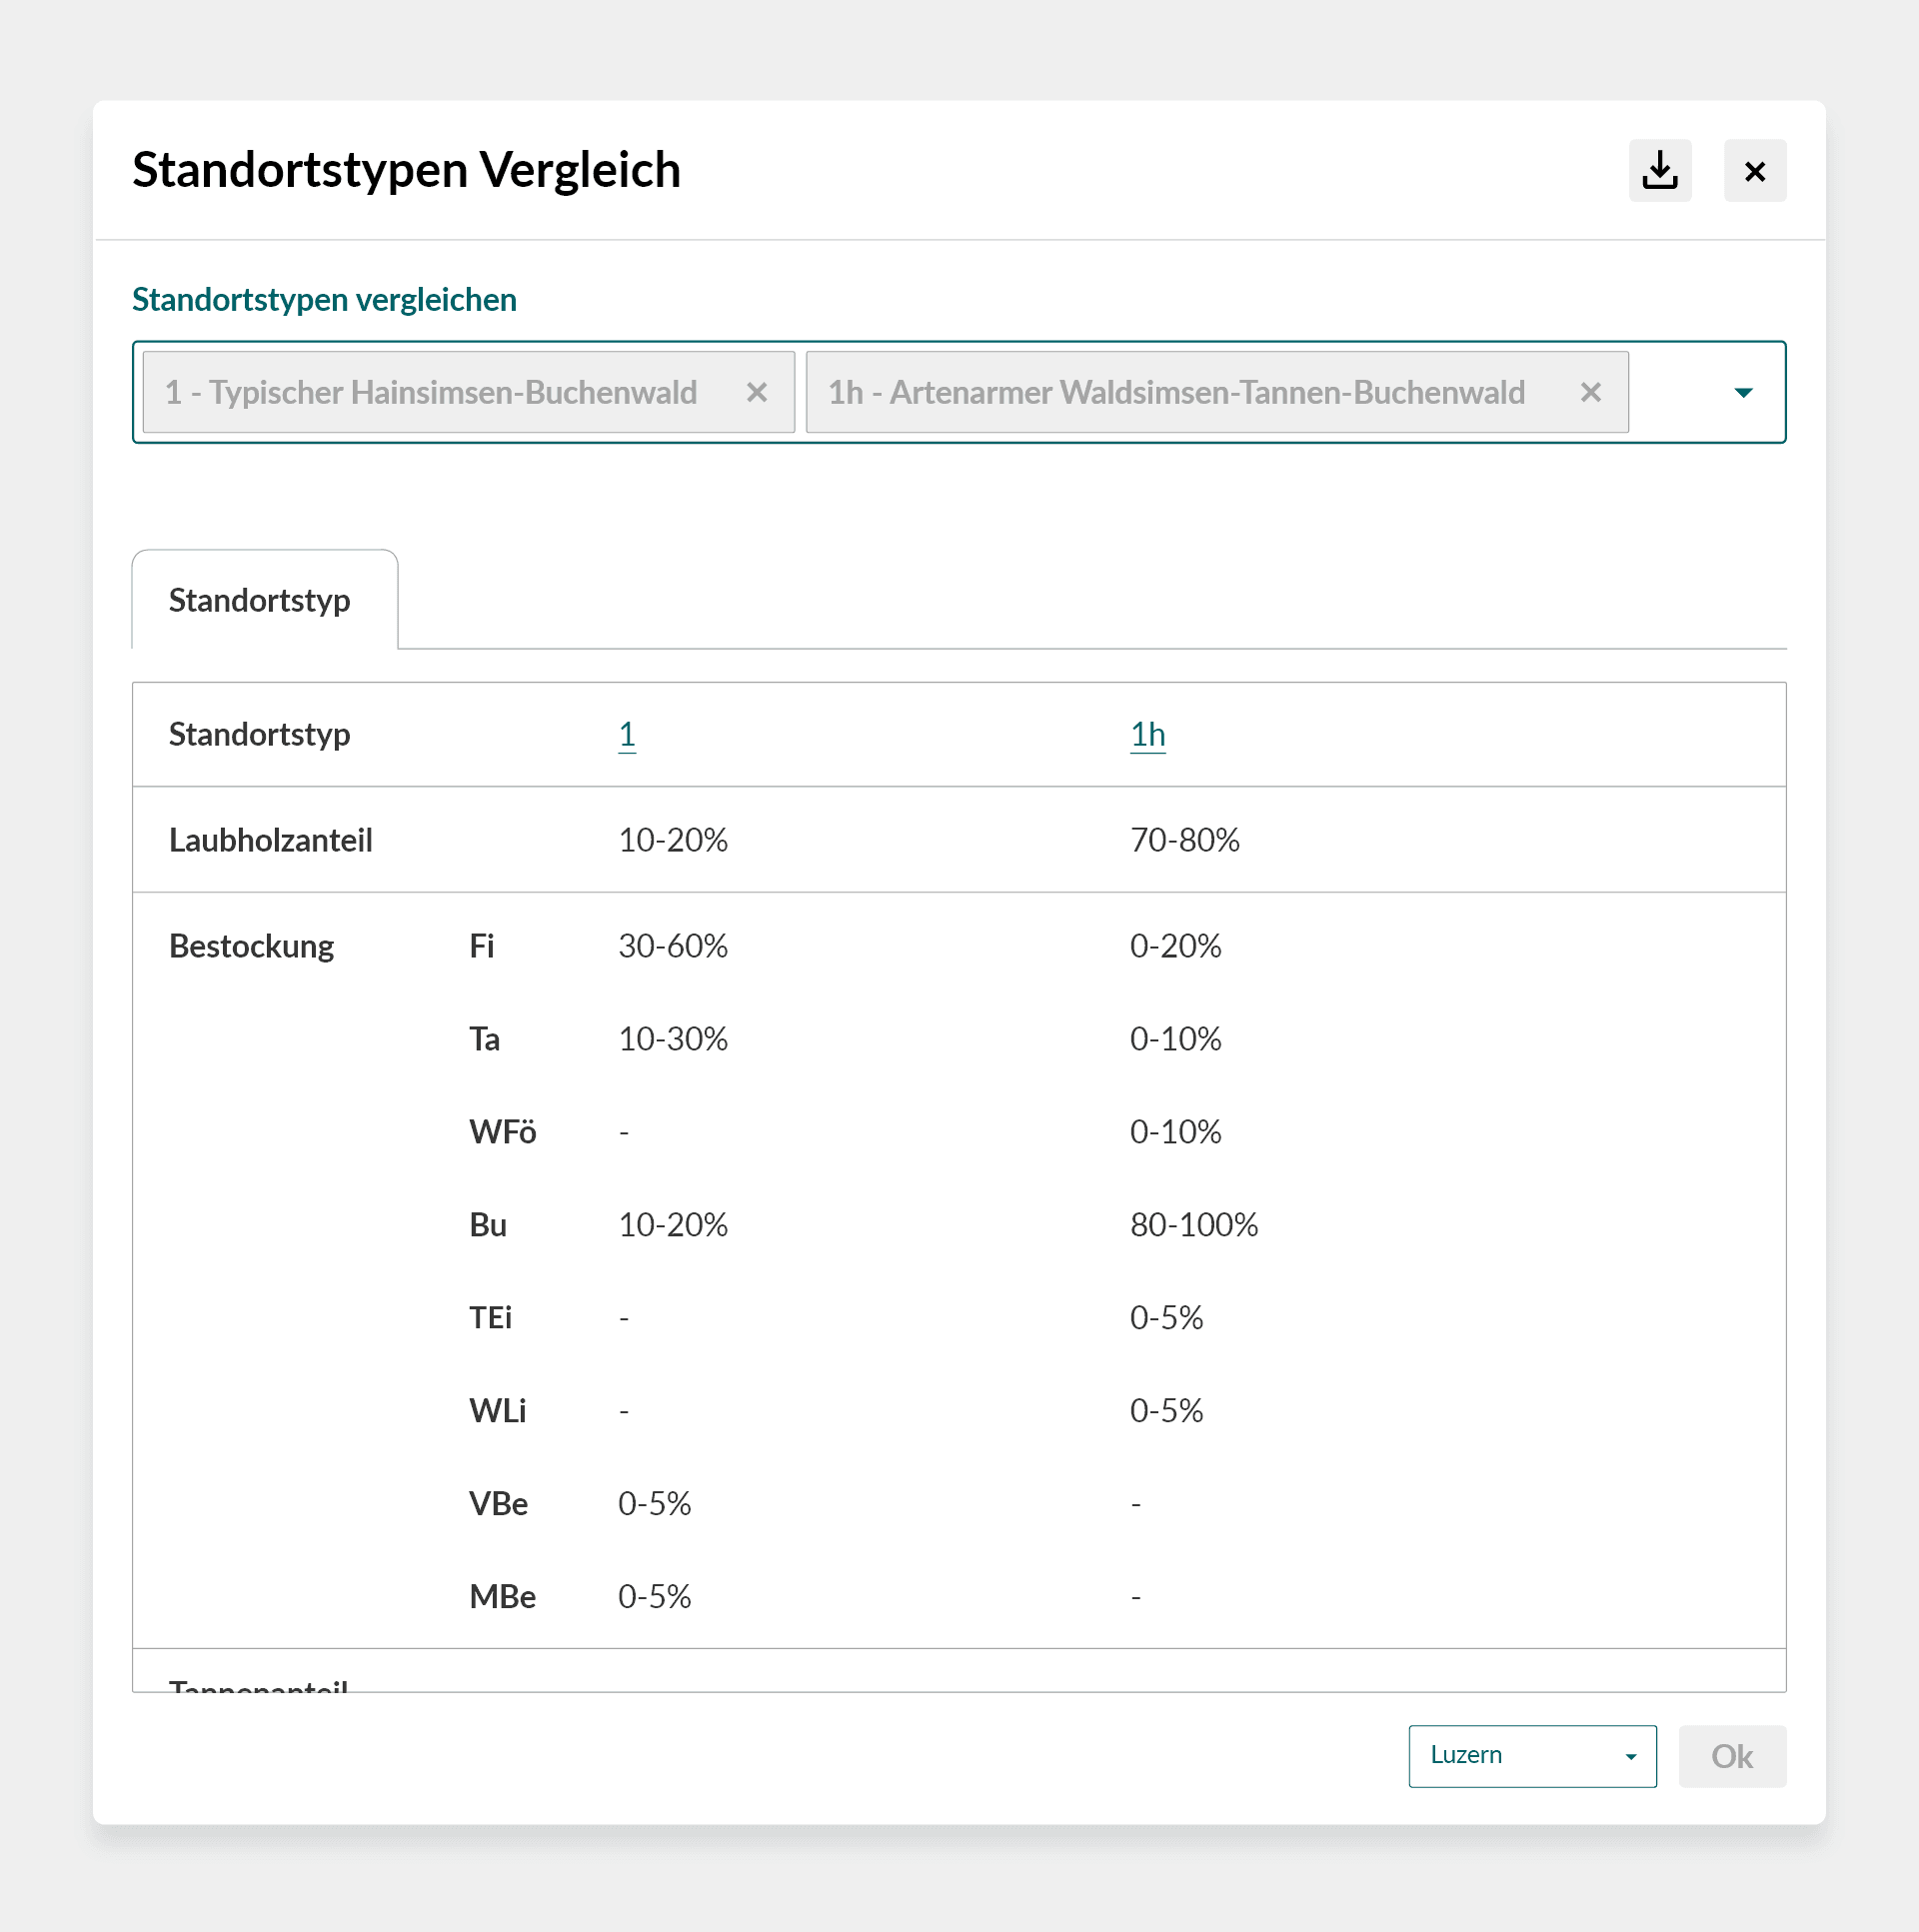1919x1932 pixels.
Task: Click the WFö tree species label
Action: pos(502,1132)
